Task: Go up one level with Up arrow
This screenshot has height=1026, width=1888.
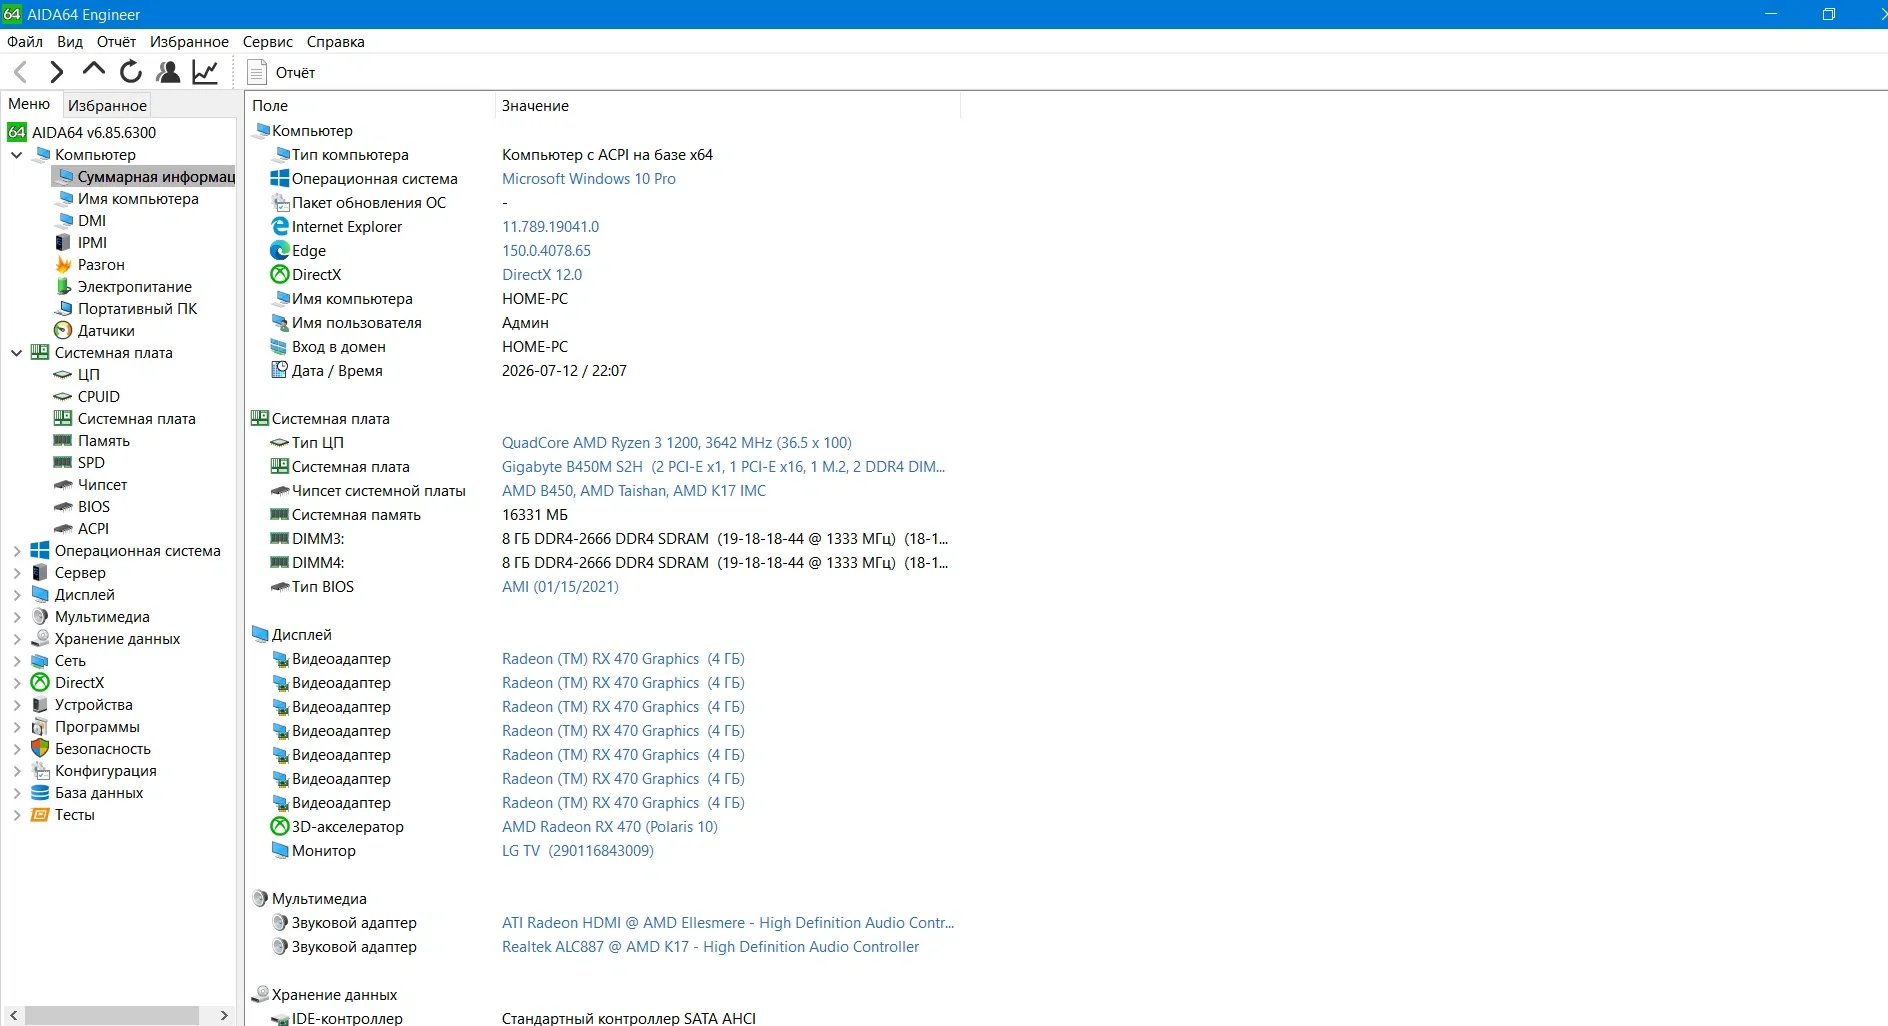Action: (94, 70)
